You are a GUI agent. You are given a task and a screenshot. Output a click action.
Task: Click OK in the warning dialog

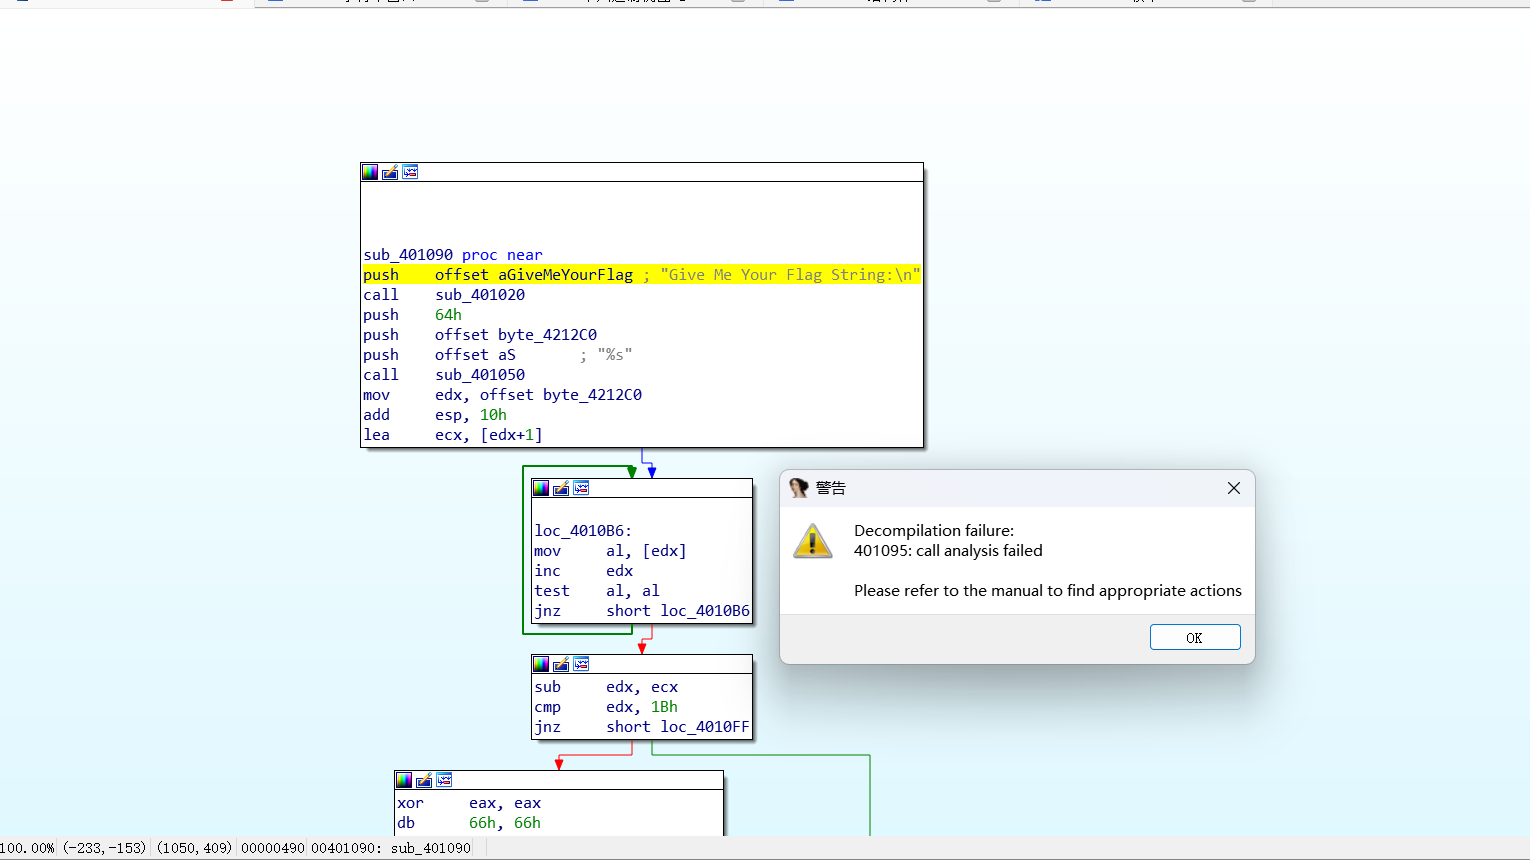point(1195,637)
